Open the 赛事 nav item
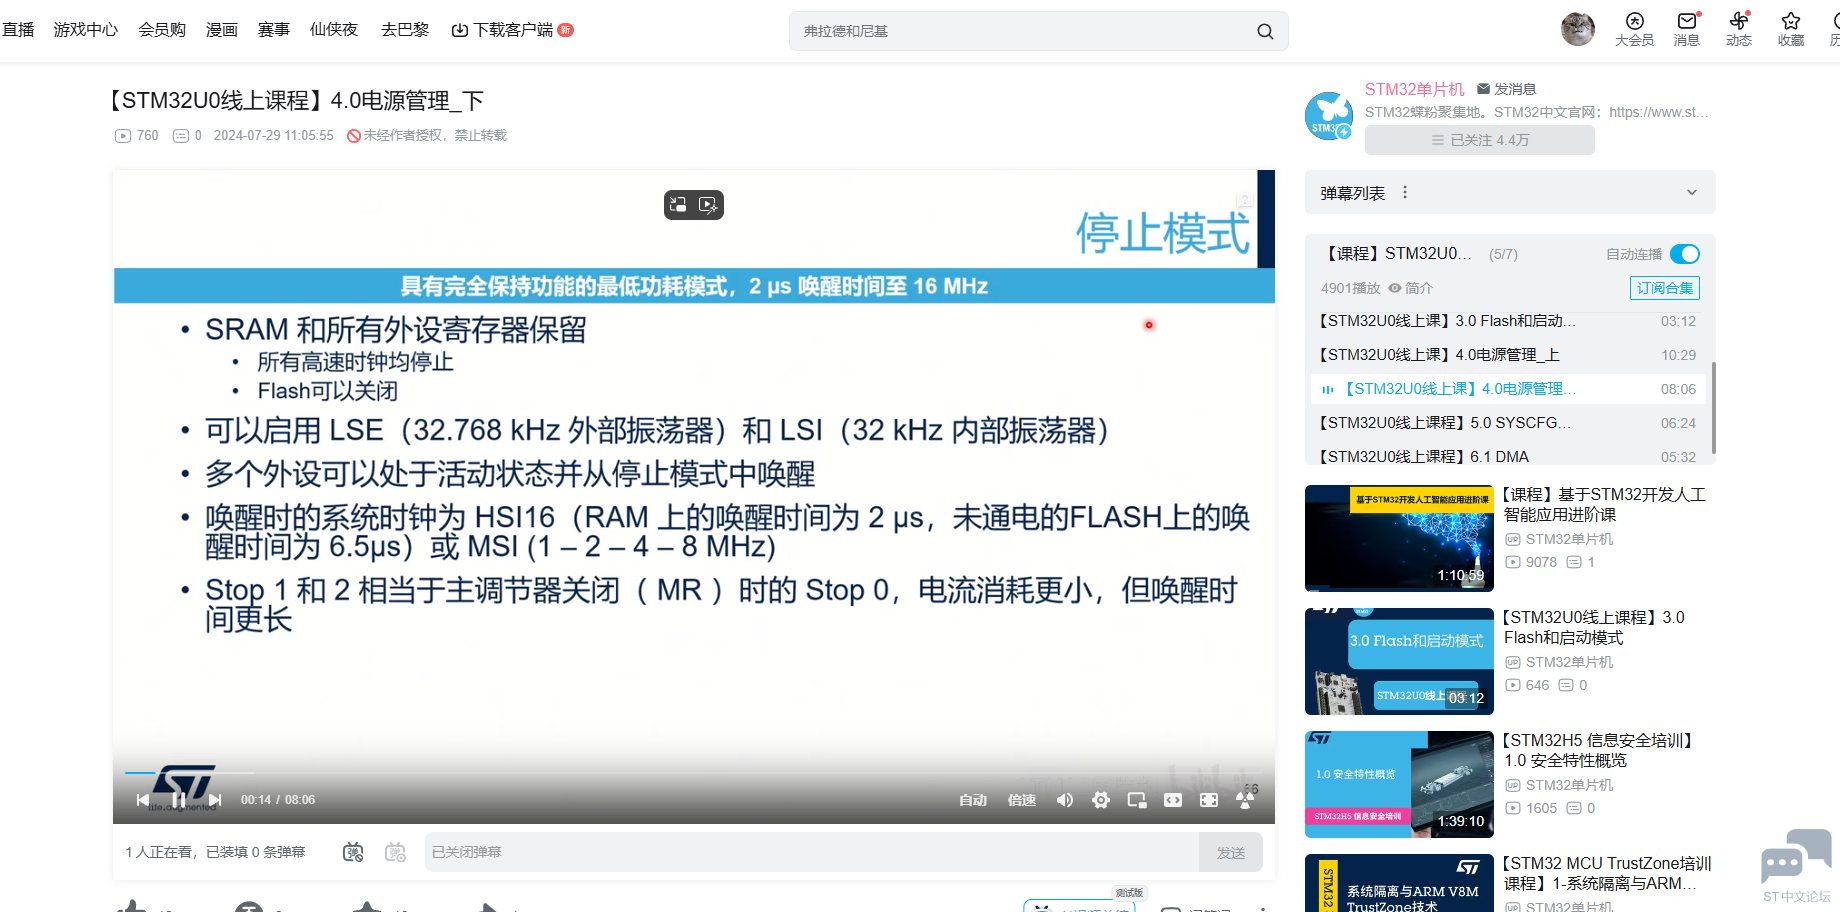The image size is (1840, 912). (274, 30)
